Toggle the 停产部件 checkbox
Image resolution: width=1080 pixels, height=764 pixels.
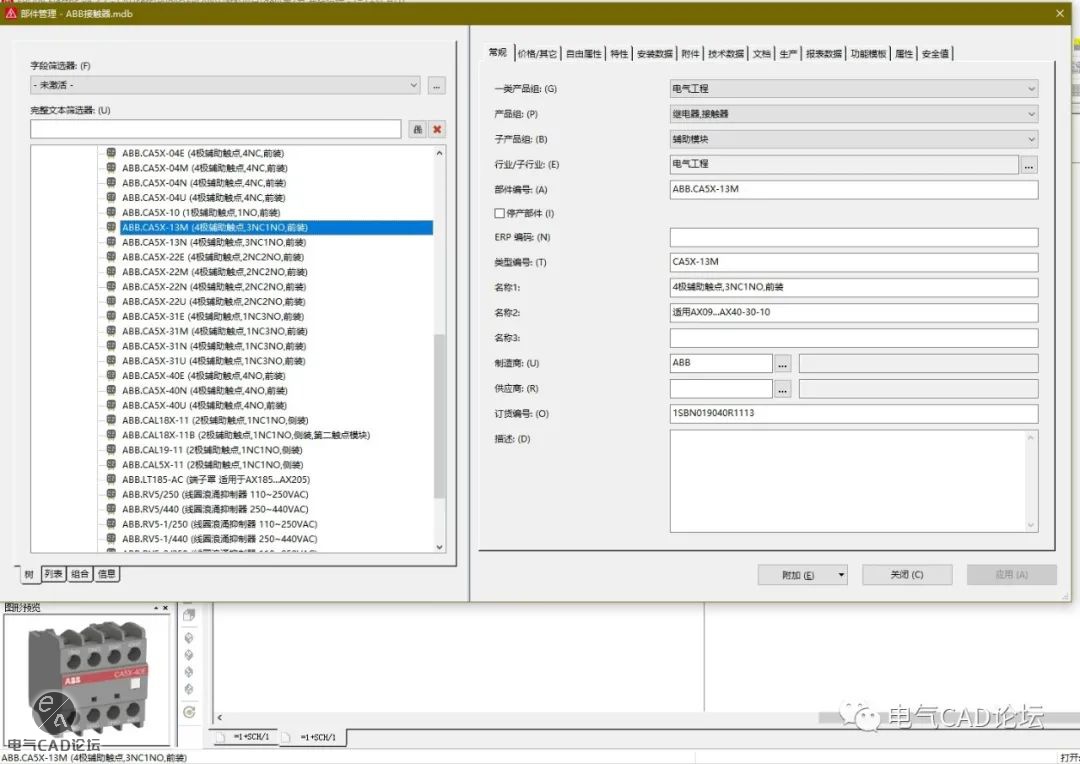499,214
